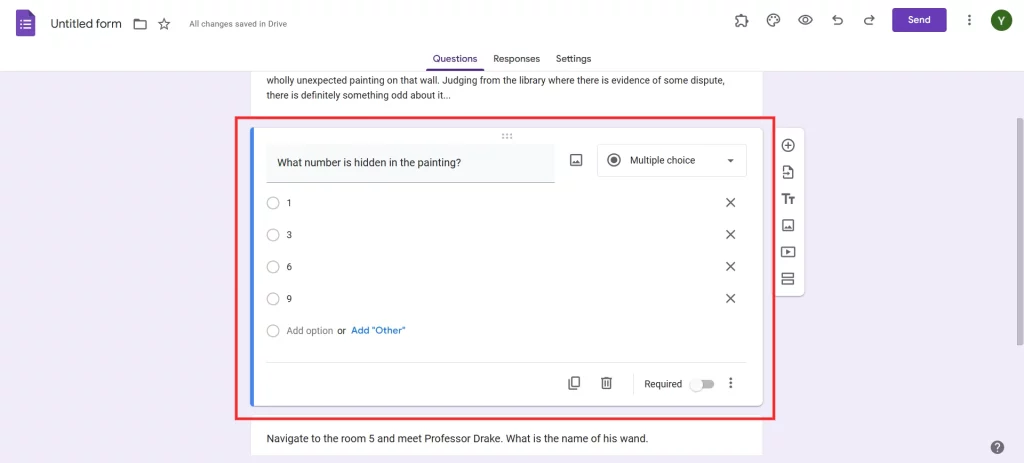Add a title and description block
1024x463 pixels.
coord(788,199)
